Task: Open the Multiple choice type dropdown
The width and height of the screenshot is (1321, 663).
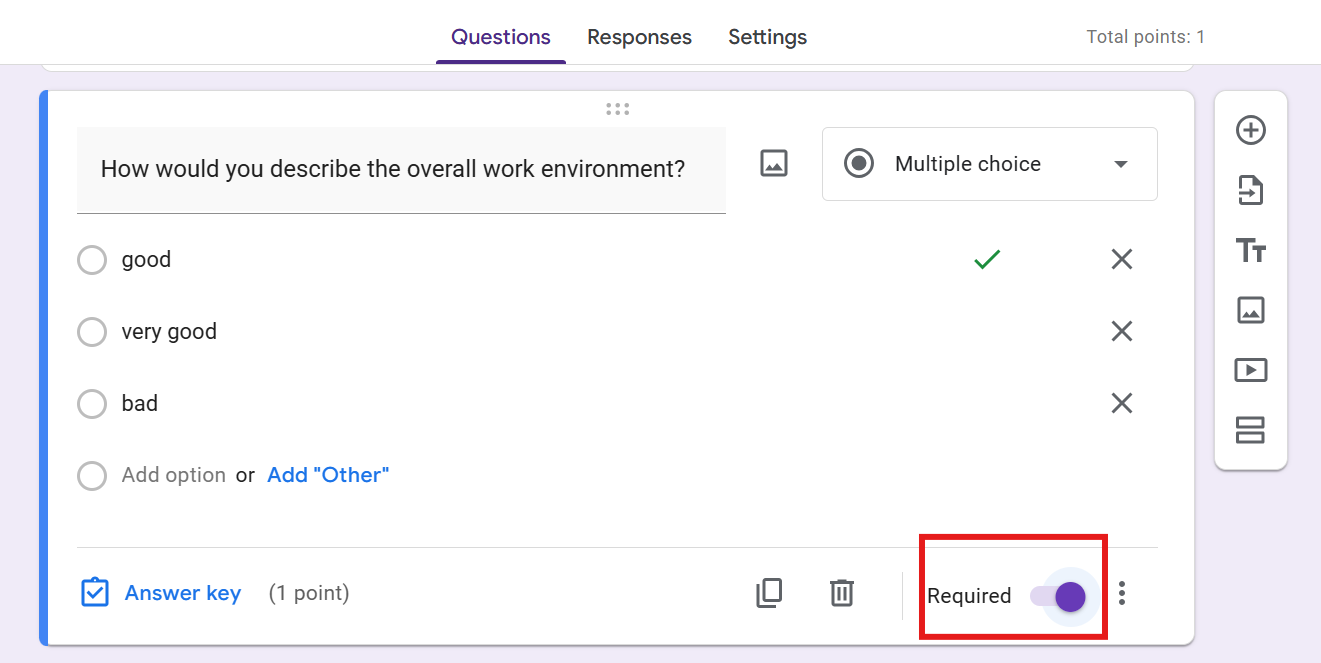Action: [x=990, y=164]
